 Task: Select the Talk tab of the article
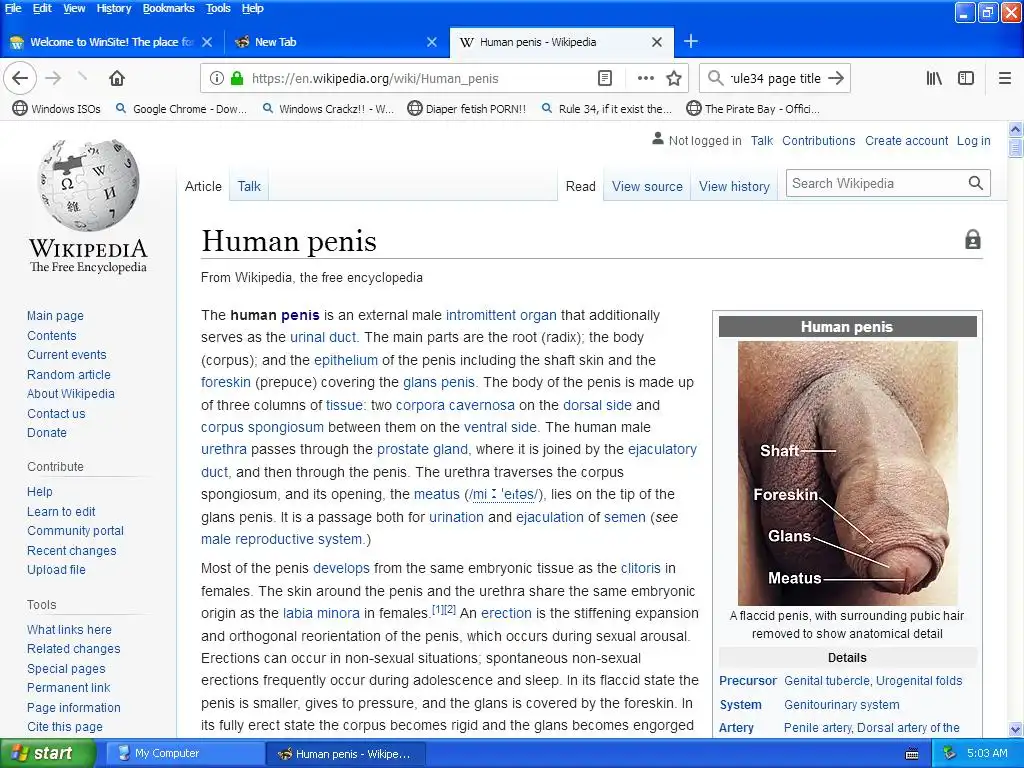[x=249, y=186]
